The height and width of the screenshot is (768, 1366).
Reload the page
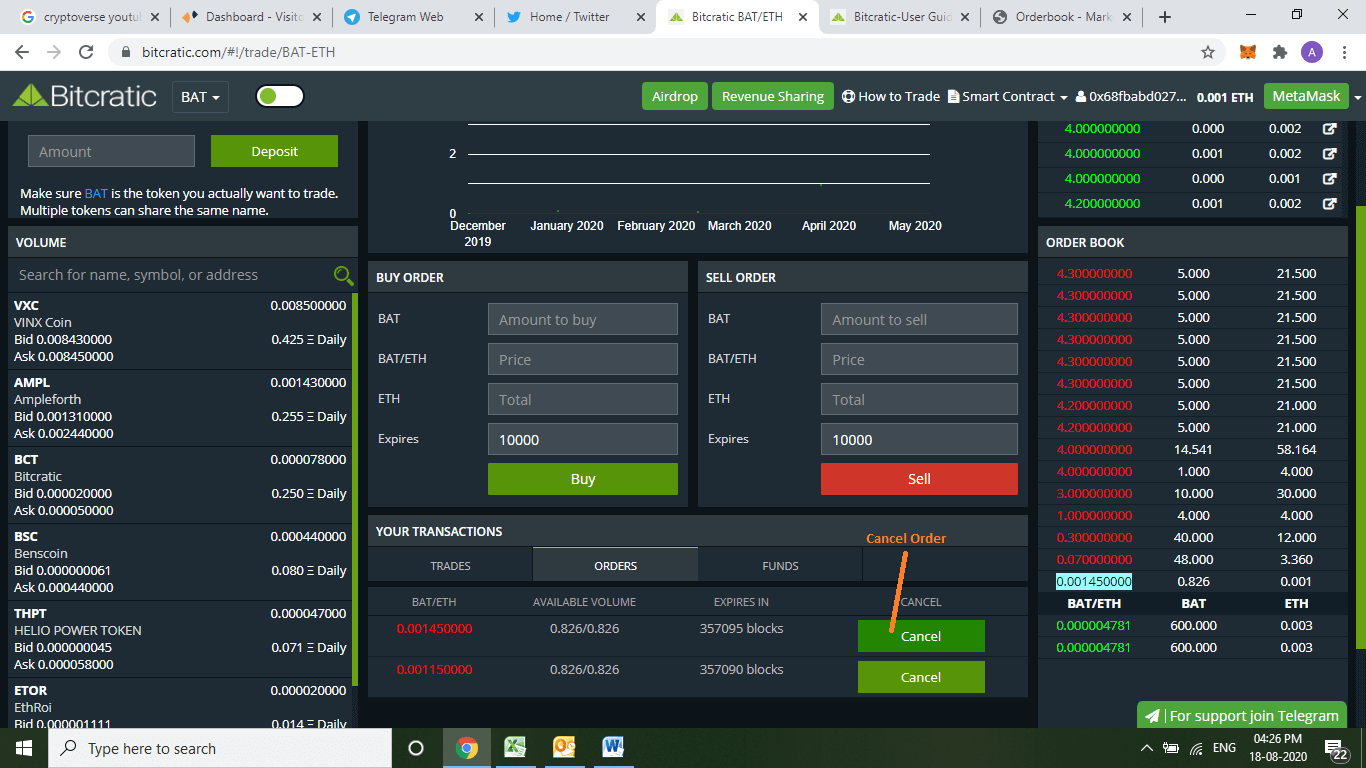tap(86, 52)
